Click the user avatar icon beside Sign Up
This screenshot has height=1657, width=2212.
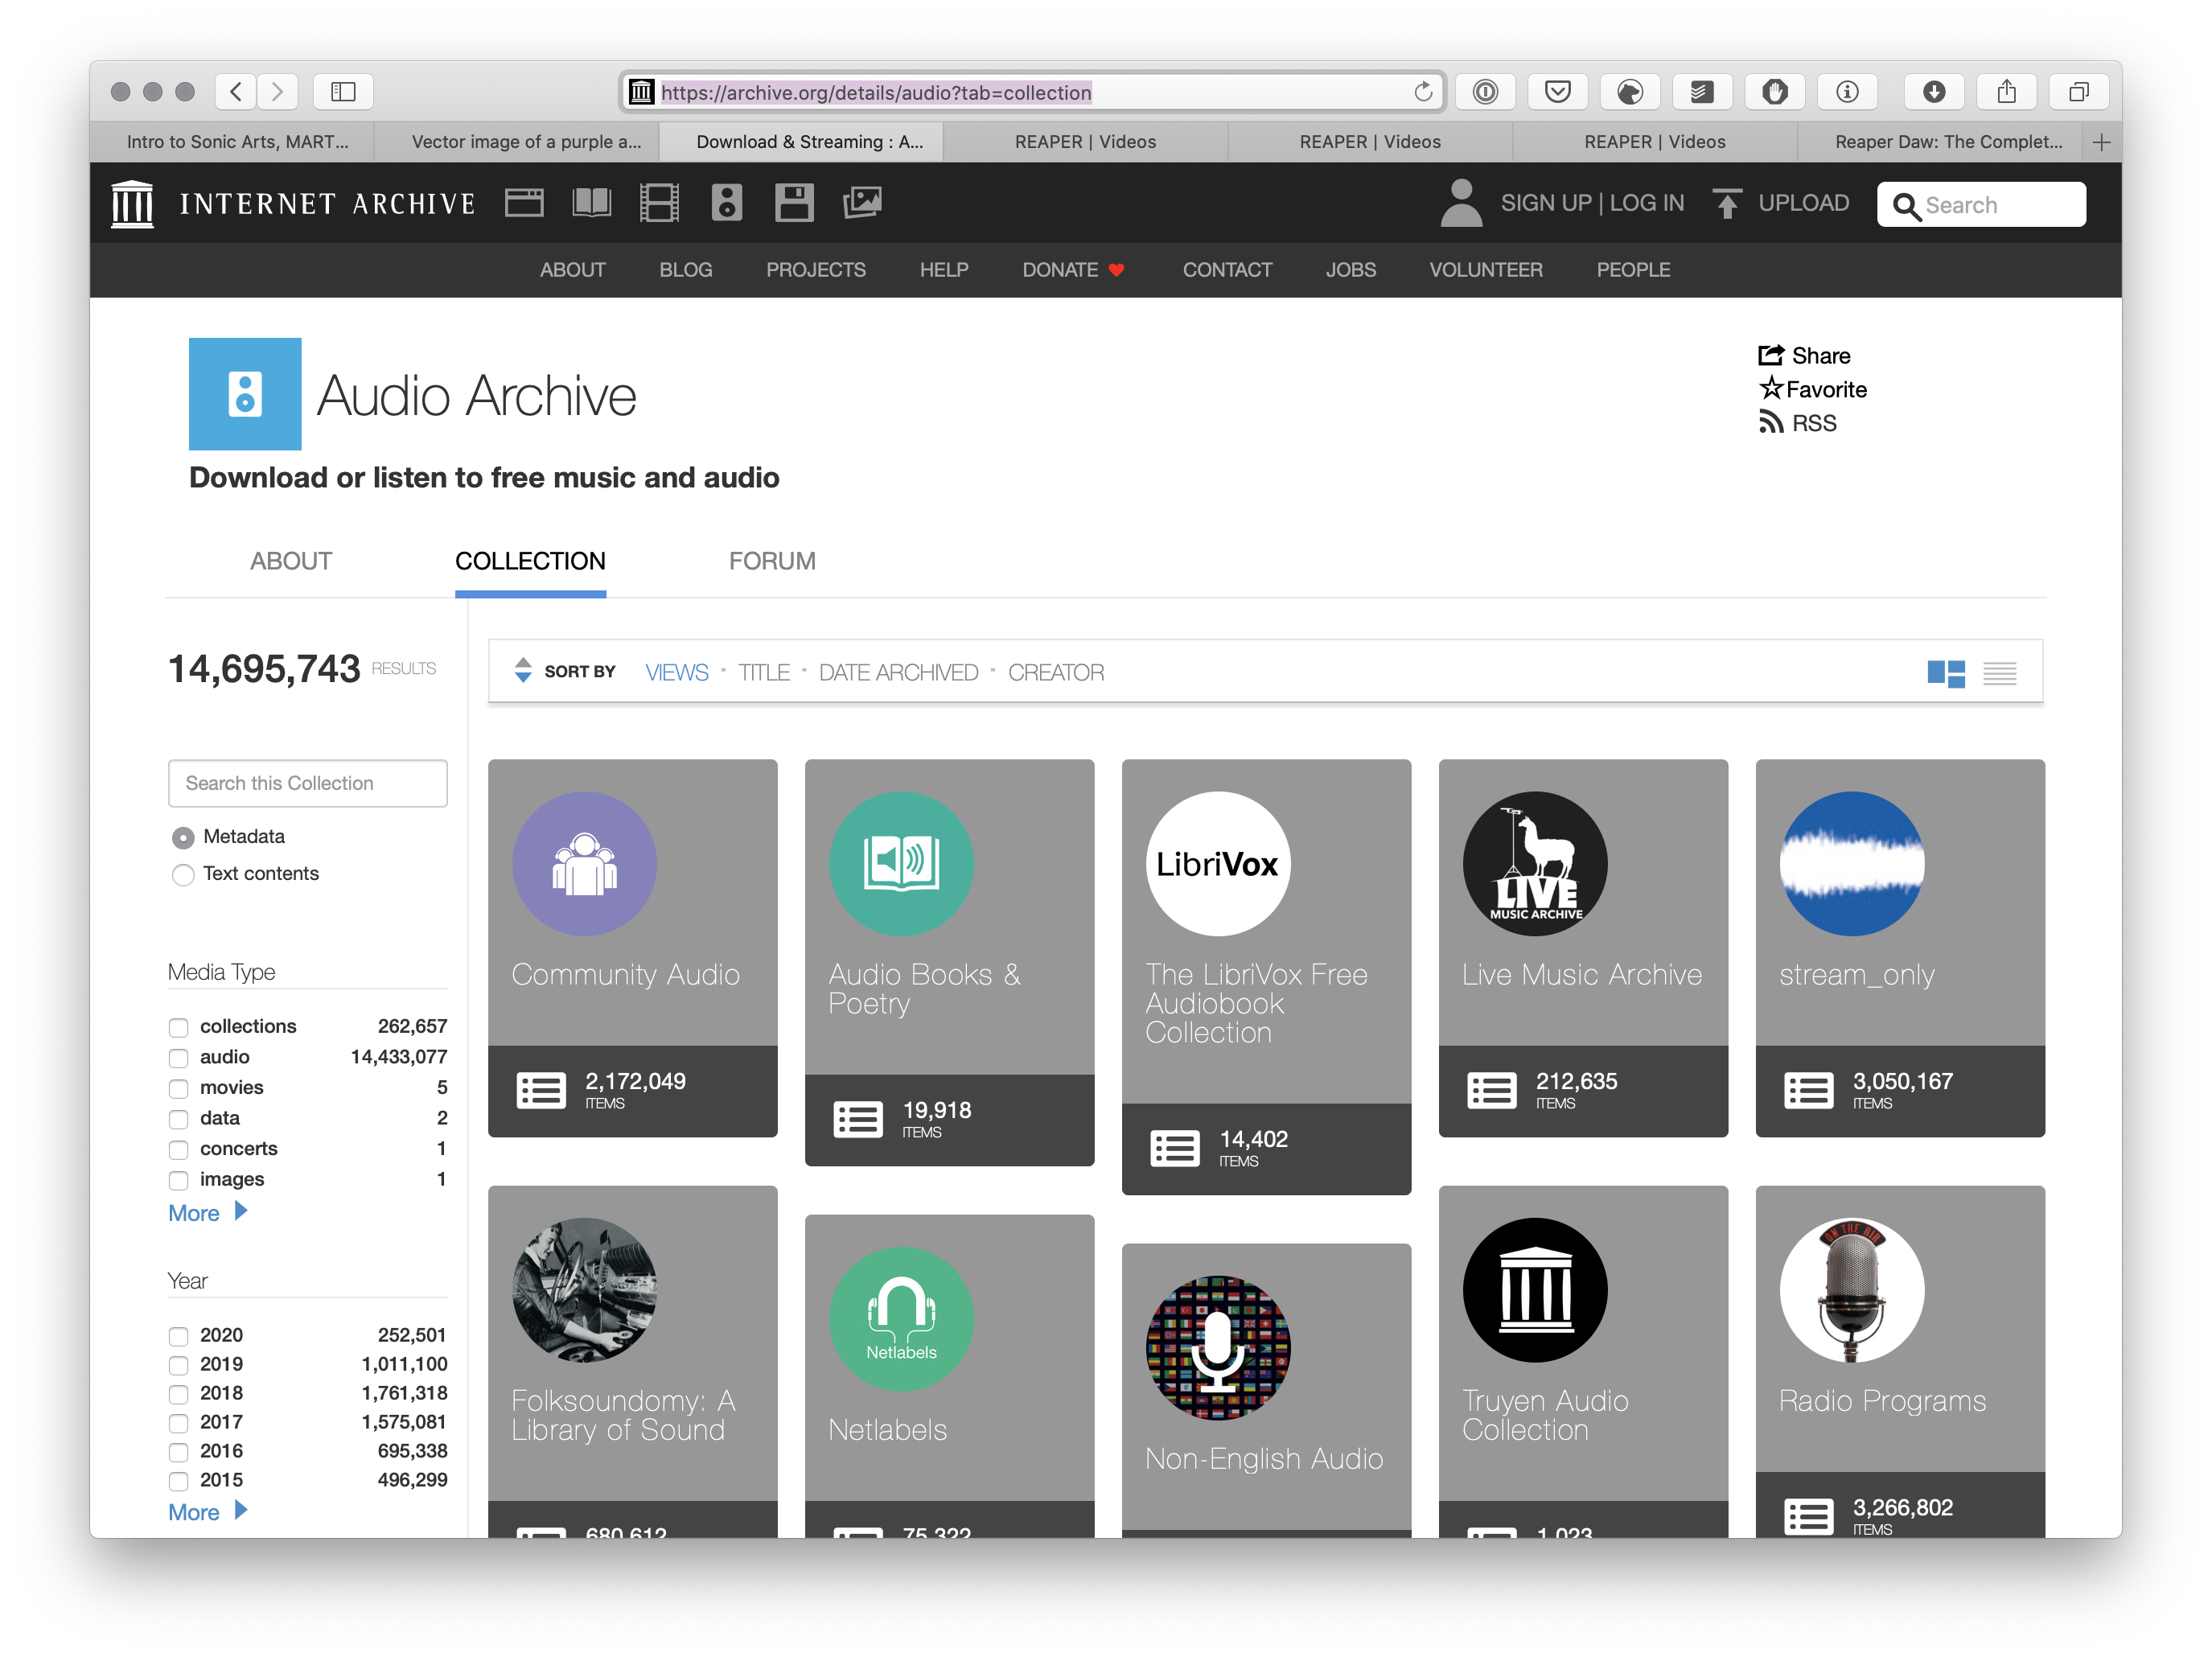pos(1461,203)
